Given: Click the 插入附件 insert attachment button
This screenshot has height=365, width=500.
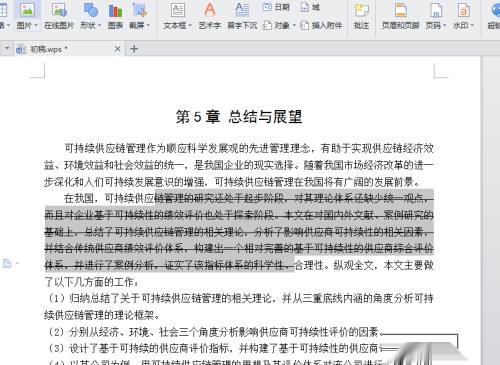Looking at the screenshot, I should [321, 25].
